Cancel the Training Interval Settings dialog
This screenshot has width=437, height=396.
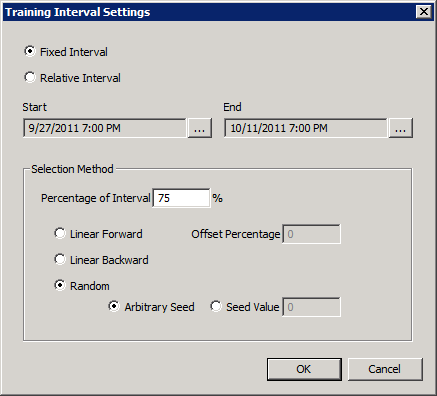click(385, 369)
